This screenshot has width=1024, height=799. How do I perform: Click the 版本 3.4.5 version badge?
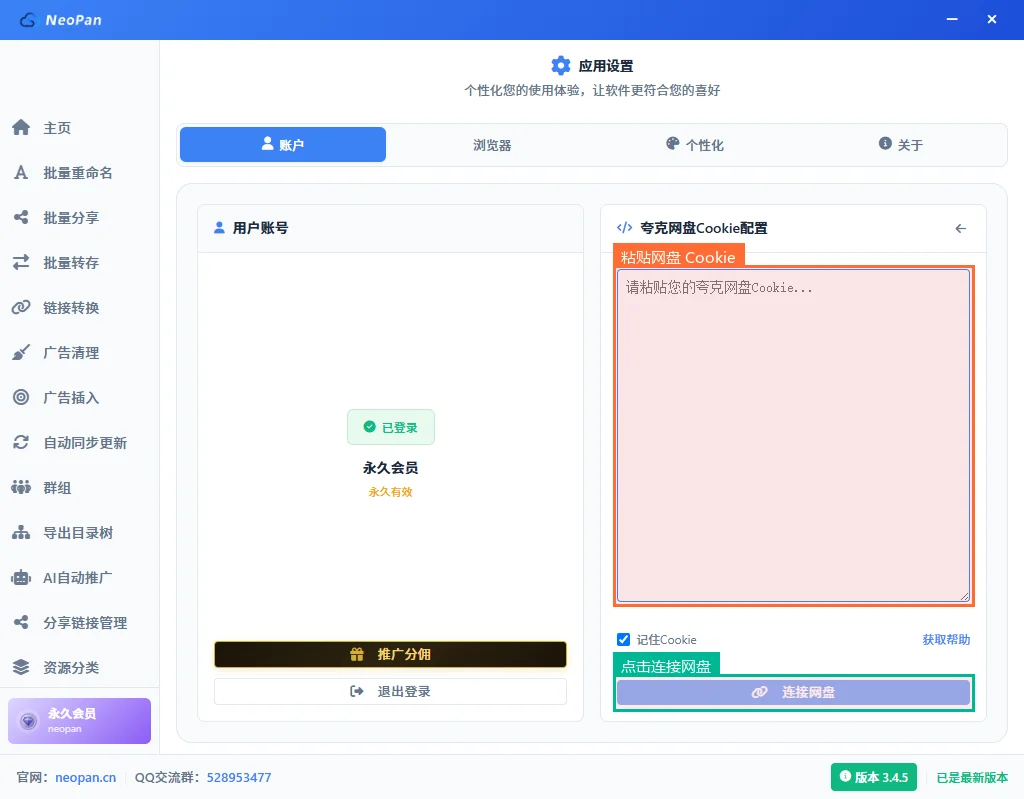tap(874, 777)
